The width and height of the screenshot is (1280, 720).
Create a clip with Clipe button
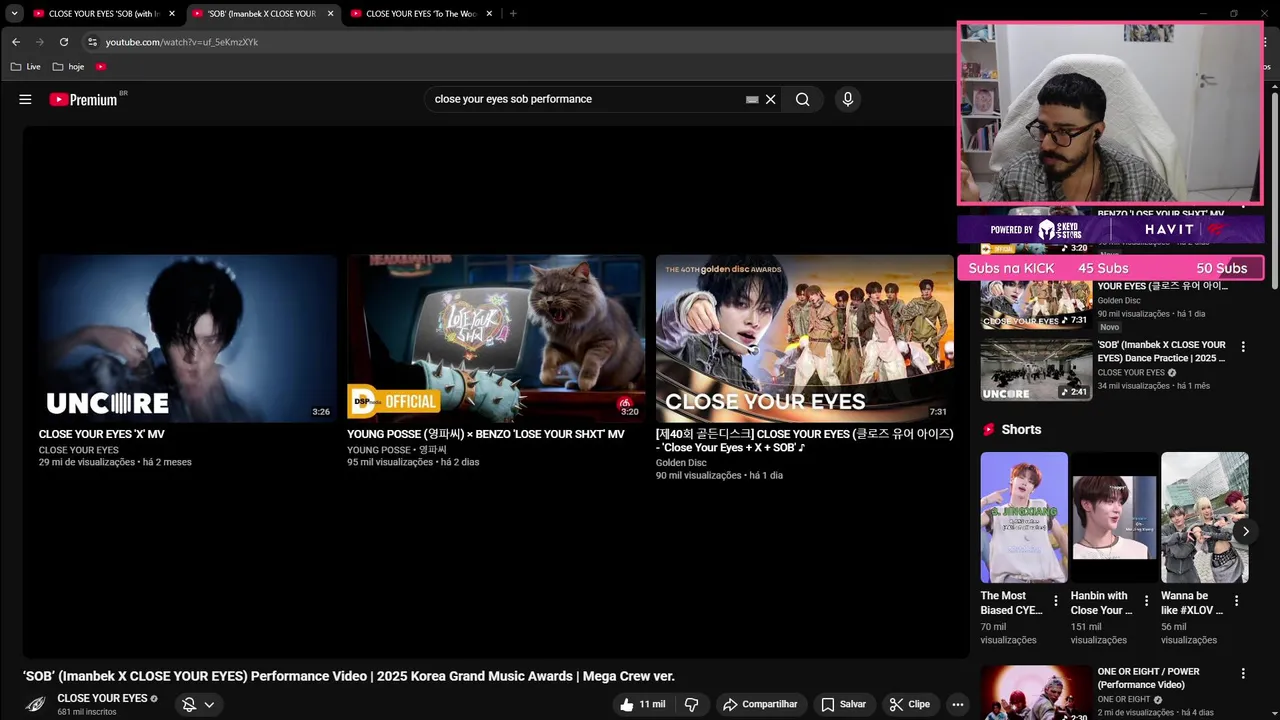pos(910,704)
